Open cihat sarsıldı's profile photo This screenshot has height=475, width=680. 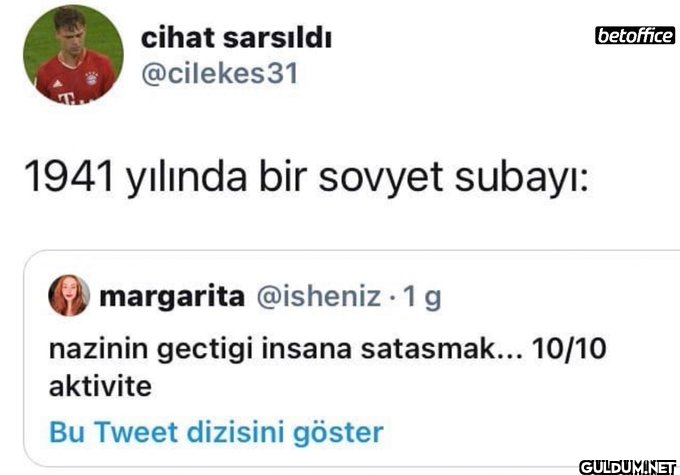[x=69, y=55]
